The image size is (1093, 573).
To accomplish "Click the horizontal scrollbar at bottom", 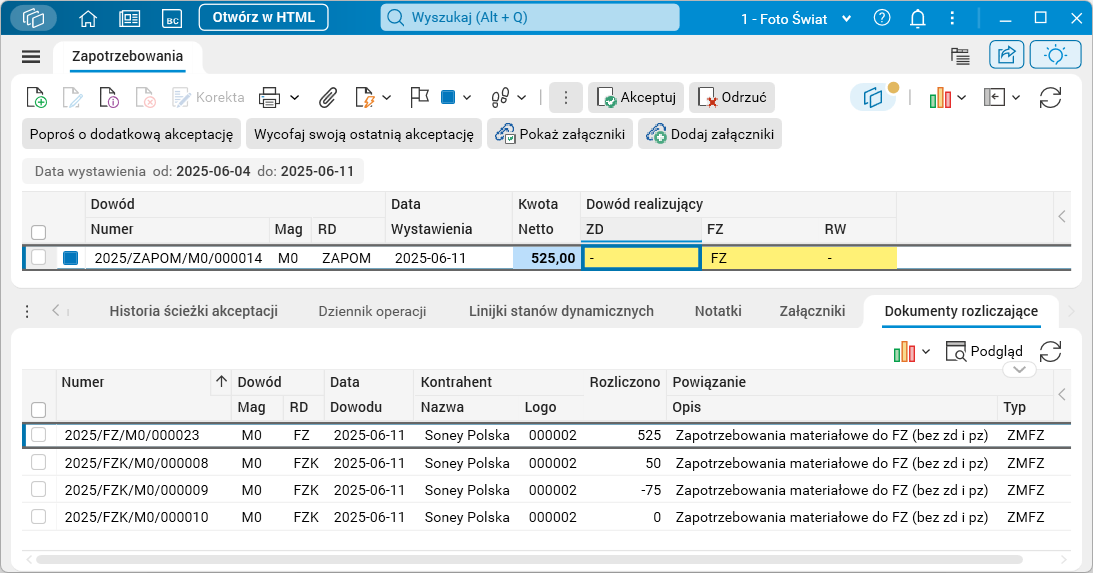I will pyautogui.click(x=529, y=559).
